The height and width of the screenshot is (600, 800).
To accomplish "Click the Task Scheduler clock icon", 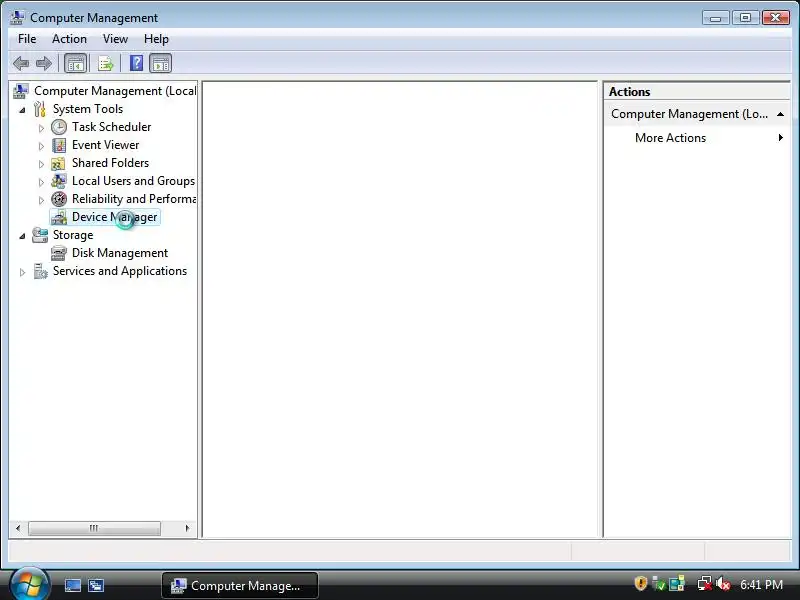I will [59, 127].
